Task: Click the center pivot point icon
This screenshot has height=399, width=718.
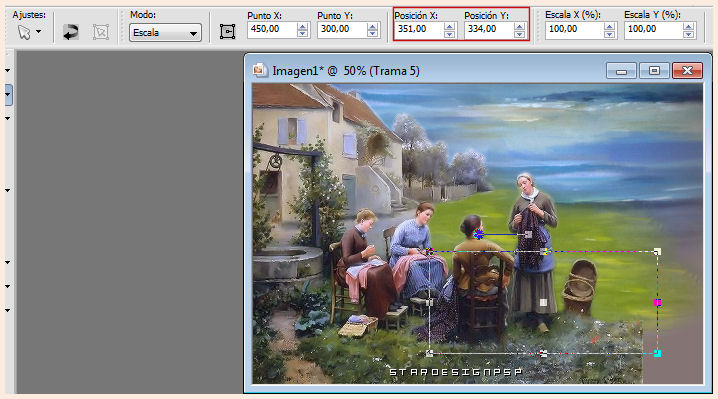Action: pos(228,32)
